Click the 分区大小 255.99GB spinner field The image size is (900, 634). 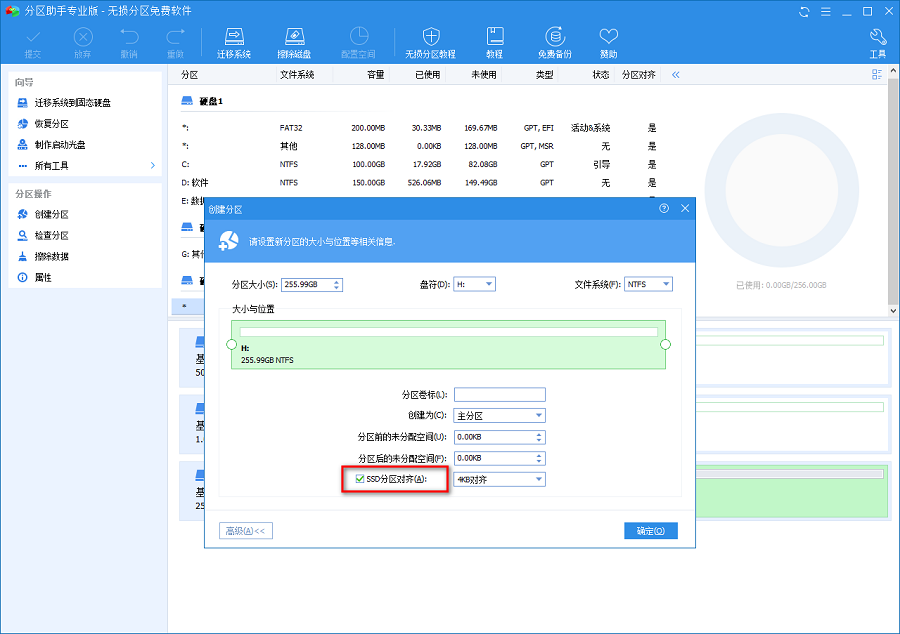pos(312,285)
